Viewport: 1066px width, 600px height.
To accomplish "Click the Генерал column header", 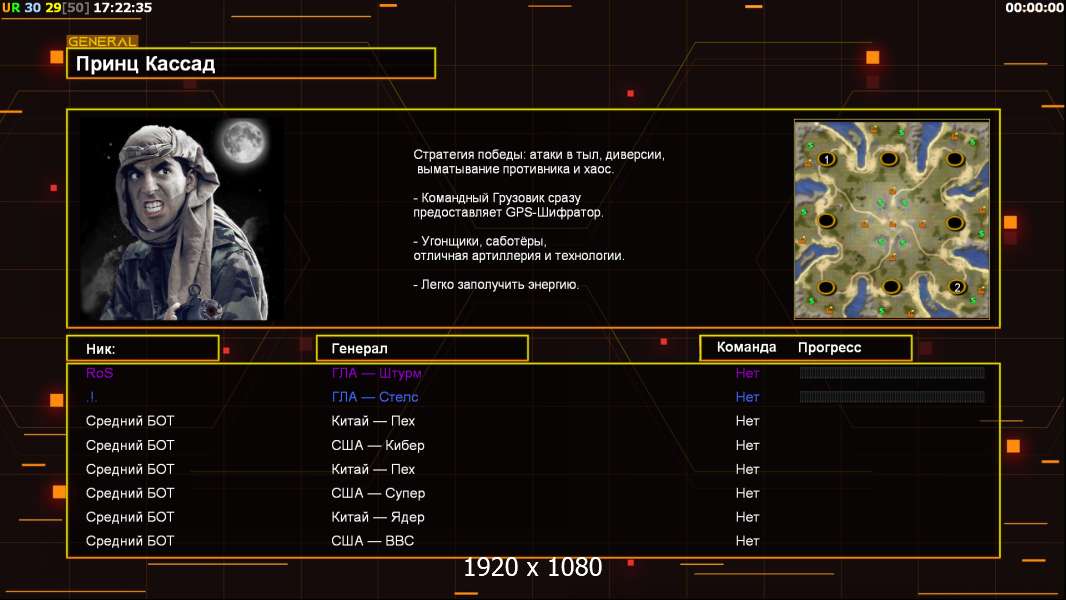I will coord(421,348).
